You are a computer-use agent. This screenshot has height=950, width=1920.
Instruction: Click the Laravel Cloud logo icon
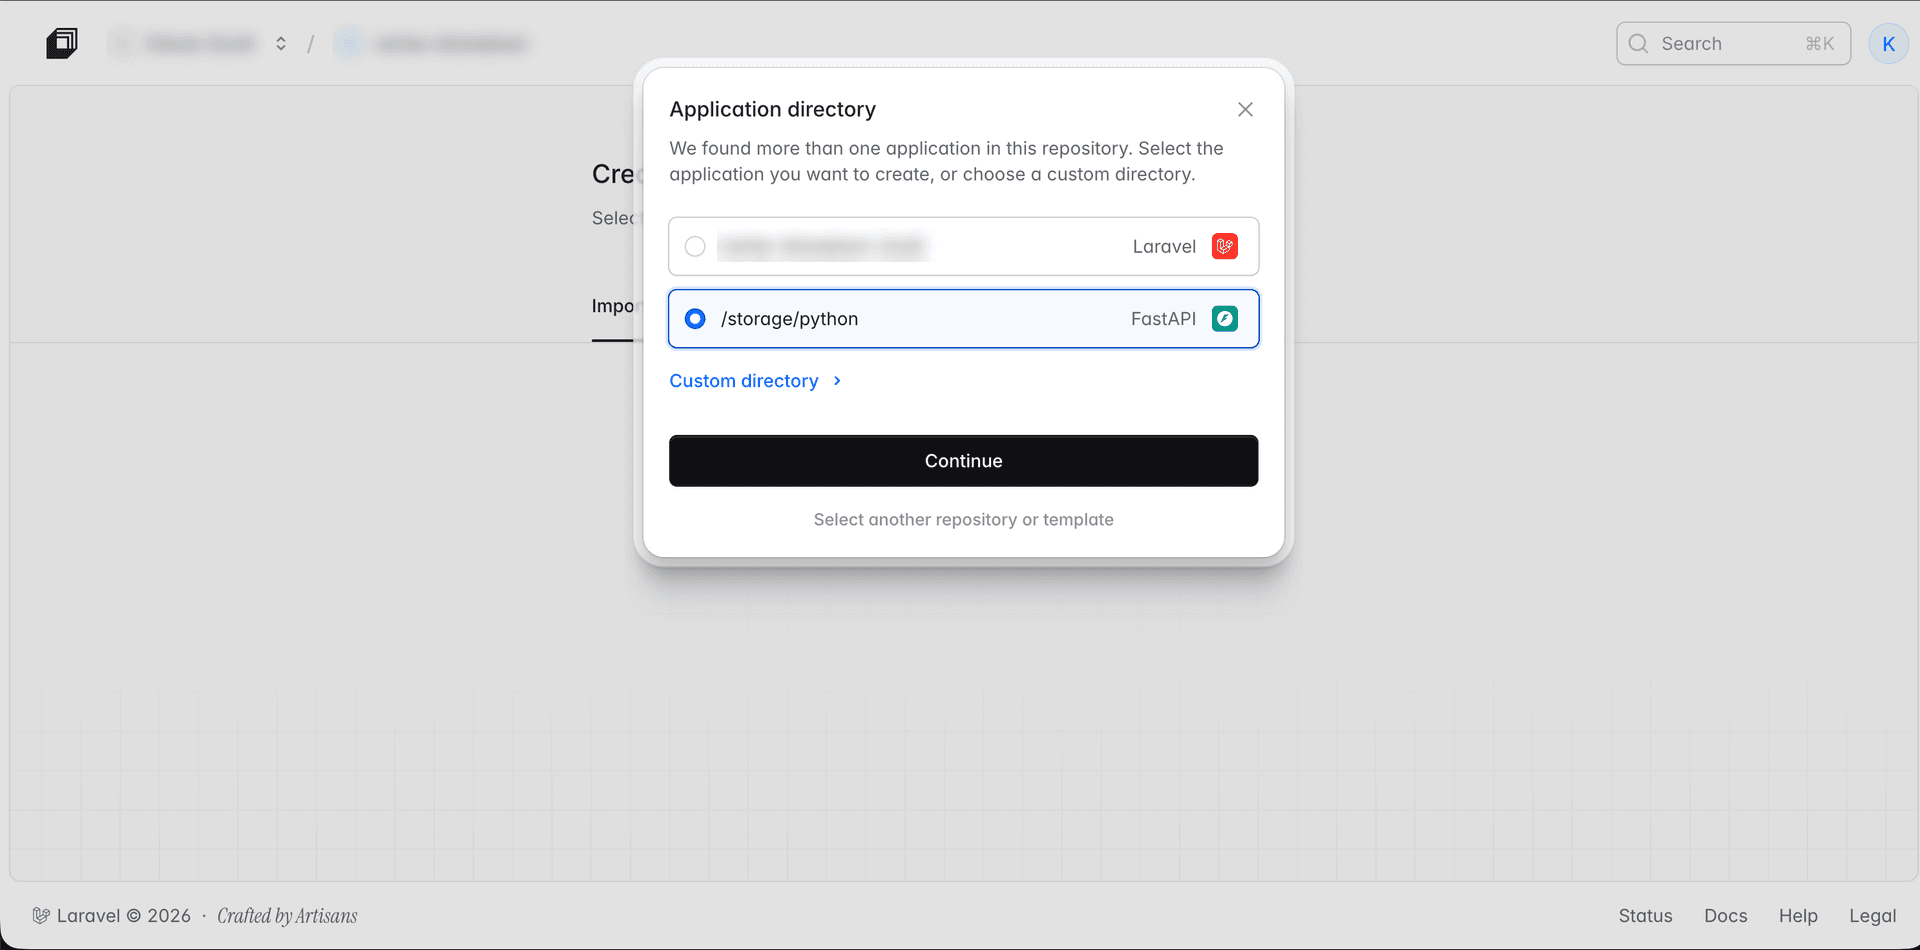62,43
